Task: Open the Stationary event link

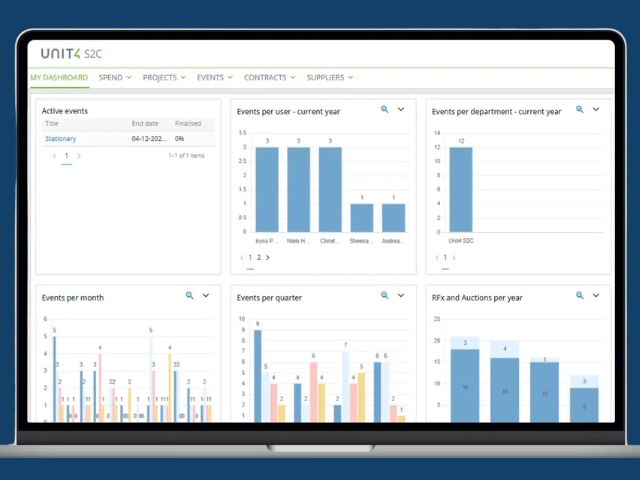Action: 60,139
